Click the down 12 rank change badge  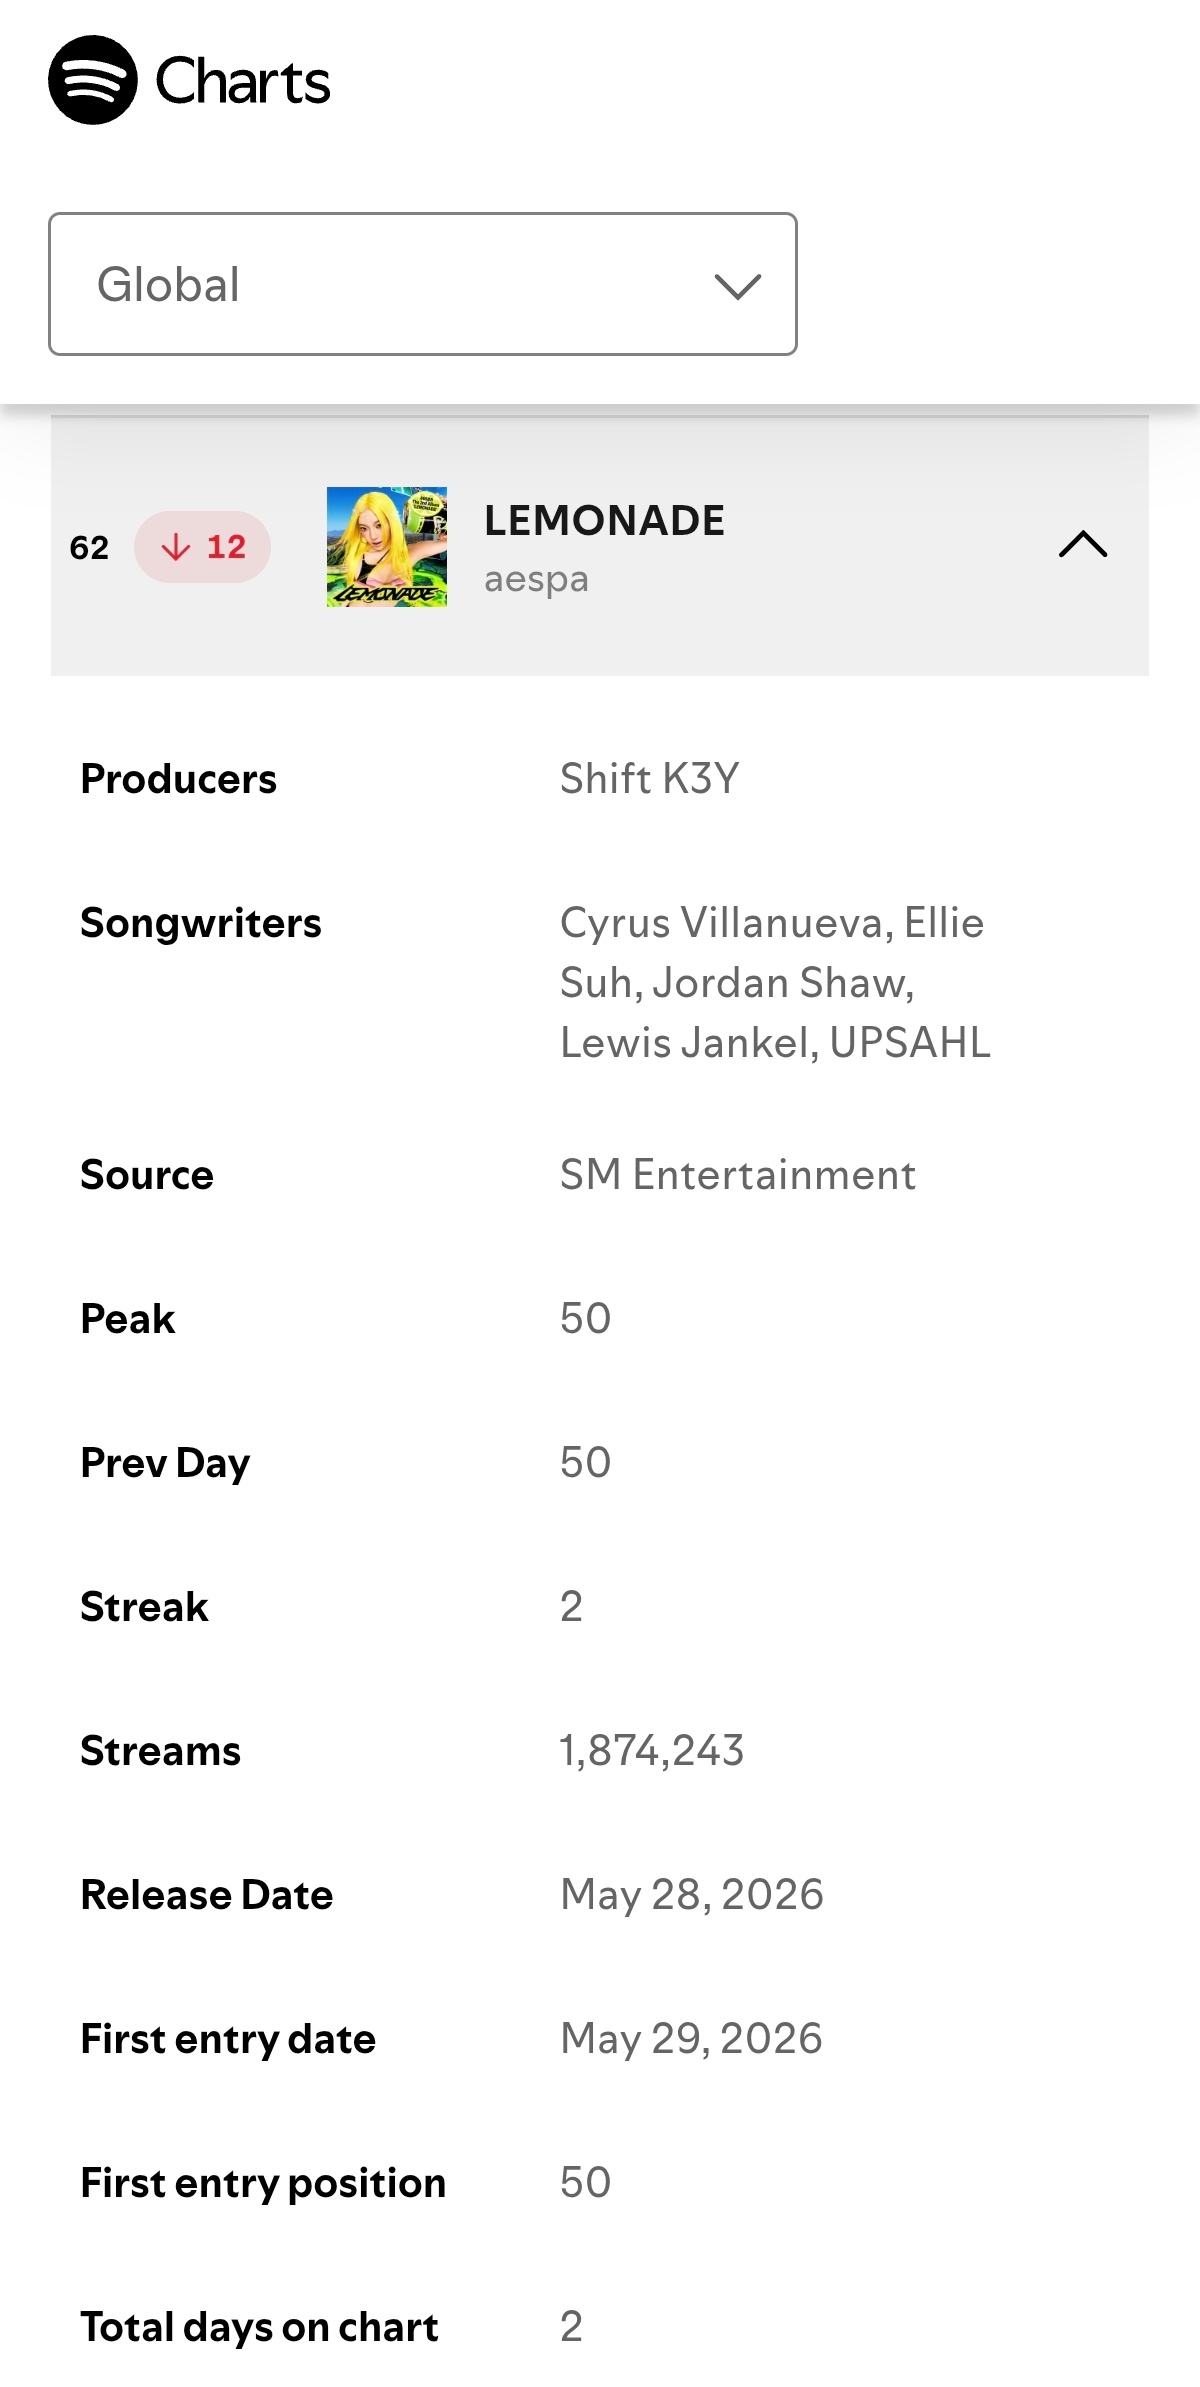[x=203, y=547]
